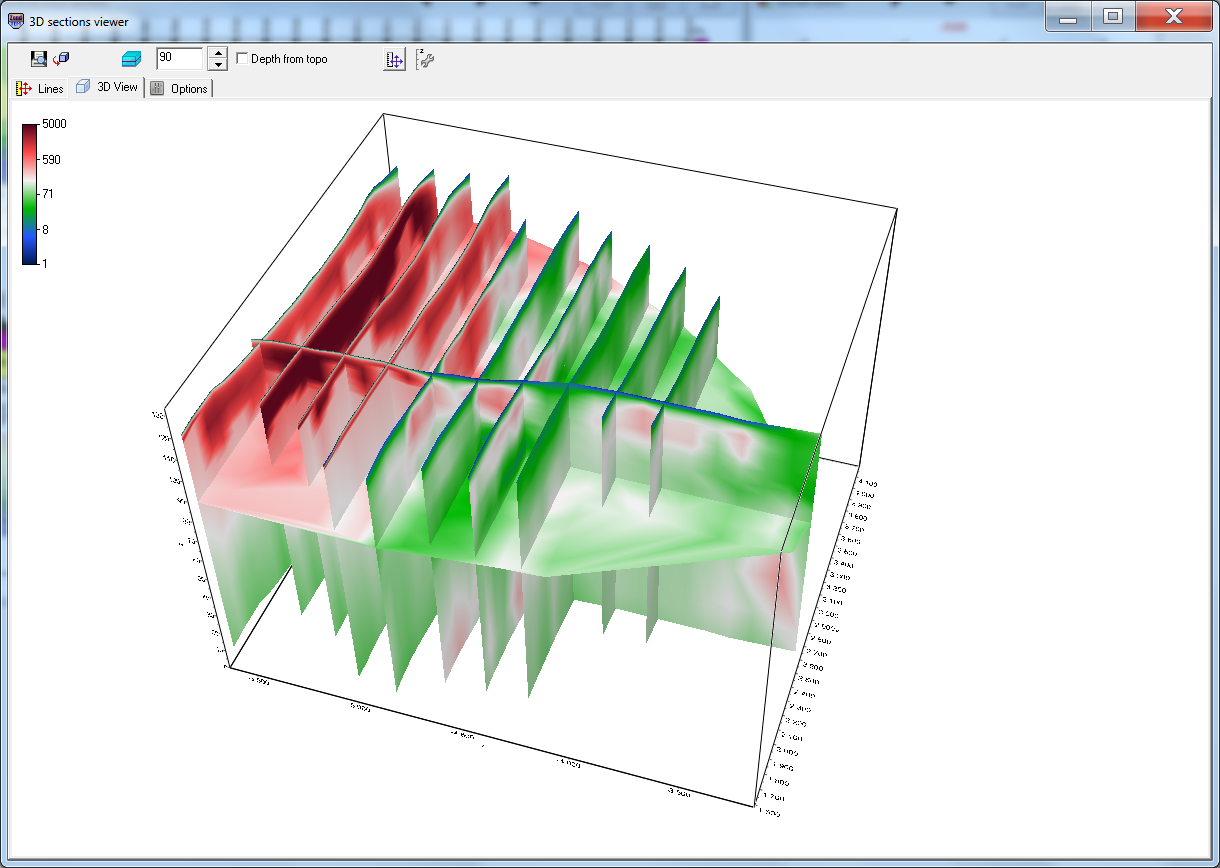Click the axes scale arrows icon
Viewport: 1220px width, 868px height.
395,60
